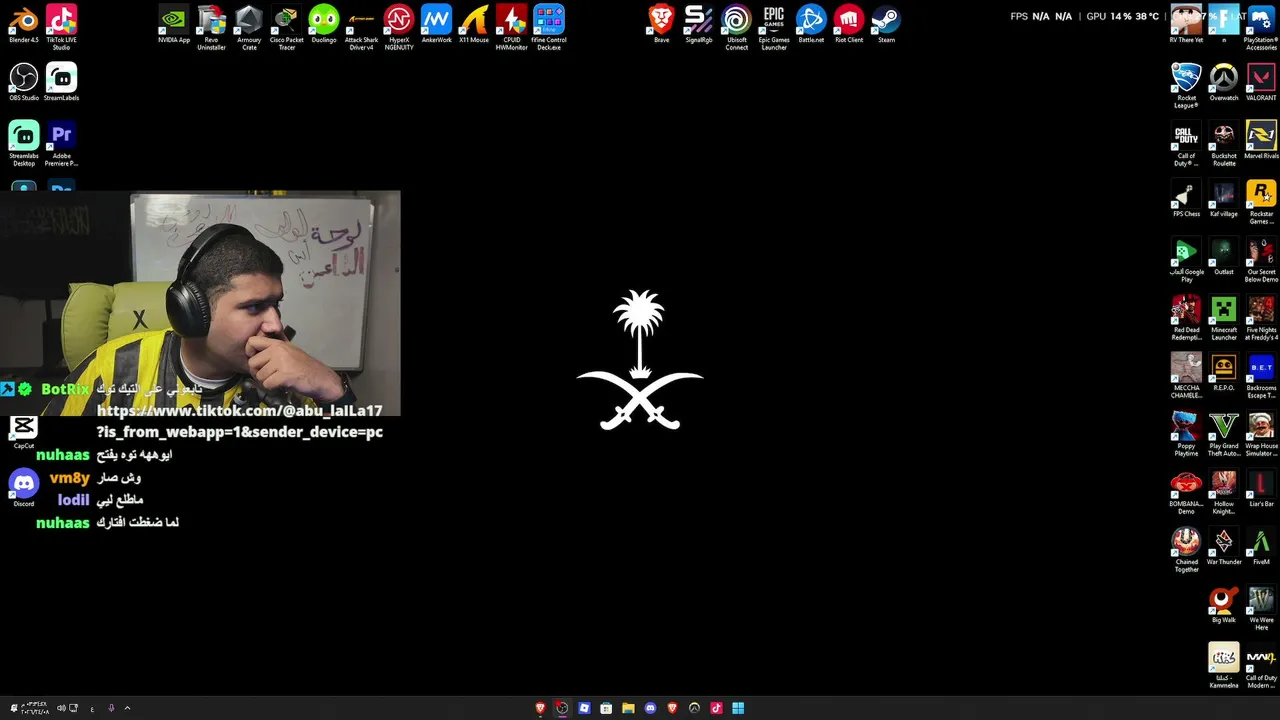1280x720 pixels.
Task: Click the FPS Chess desktop icon
Action: pyautogui.click(x=1186, y=198)
